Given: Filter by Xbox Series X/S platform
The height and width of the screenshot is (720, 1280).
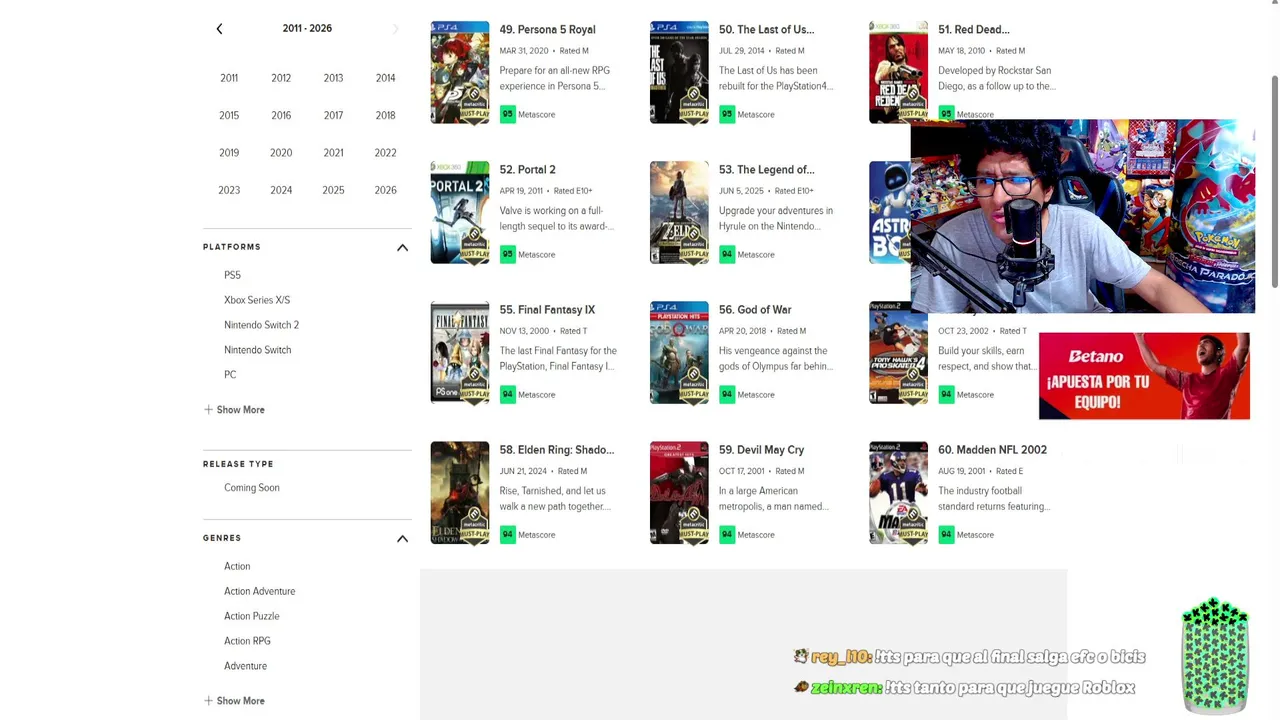Looking at the screenshot, I should click(x=257, y=300).
